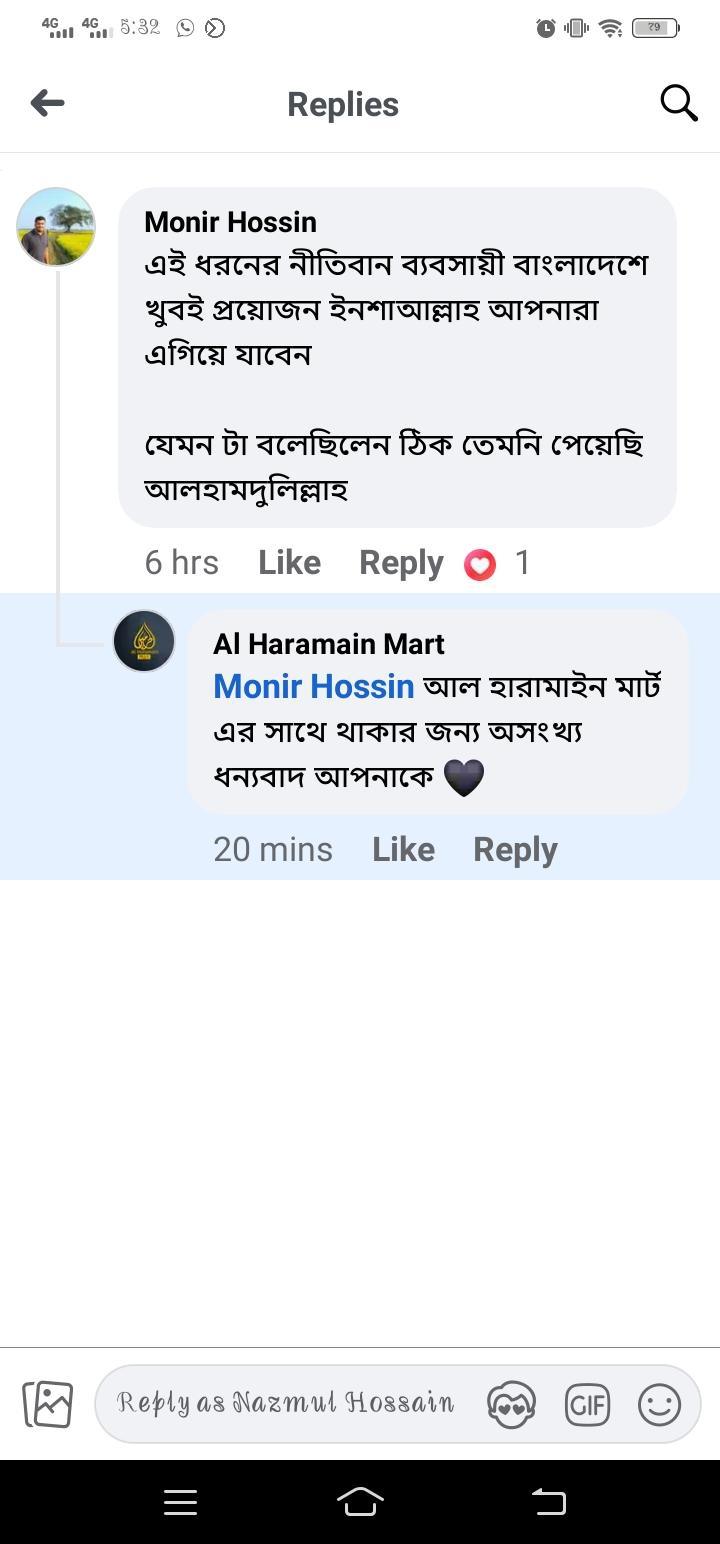Reply to Monir Hossin's comment

[x=401, y=563]
